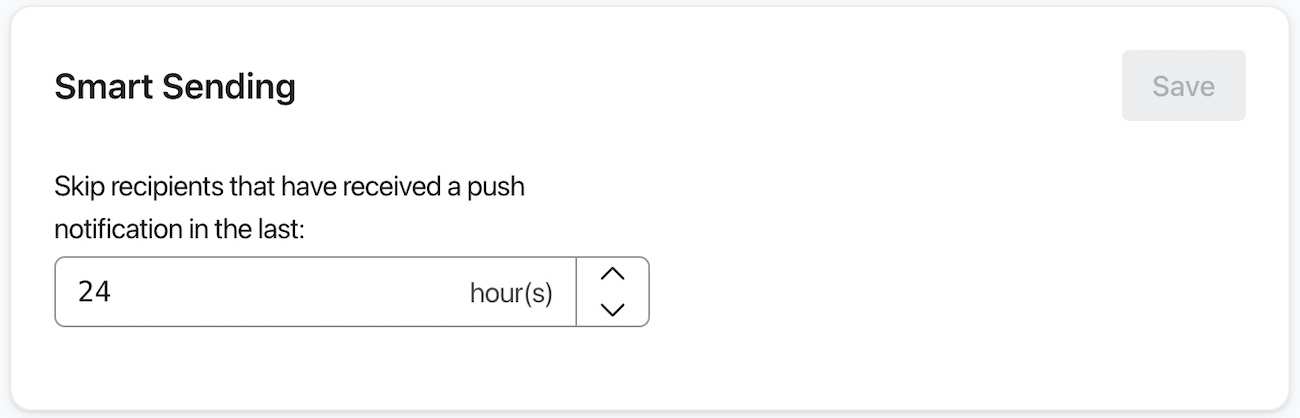Screen dimensions: 1300x418
Task: Click the Smart Sending heading
Action: pyautogui.click(x=175, y=87)
